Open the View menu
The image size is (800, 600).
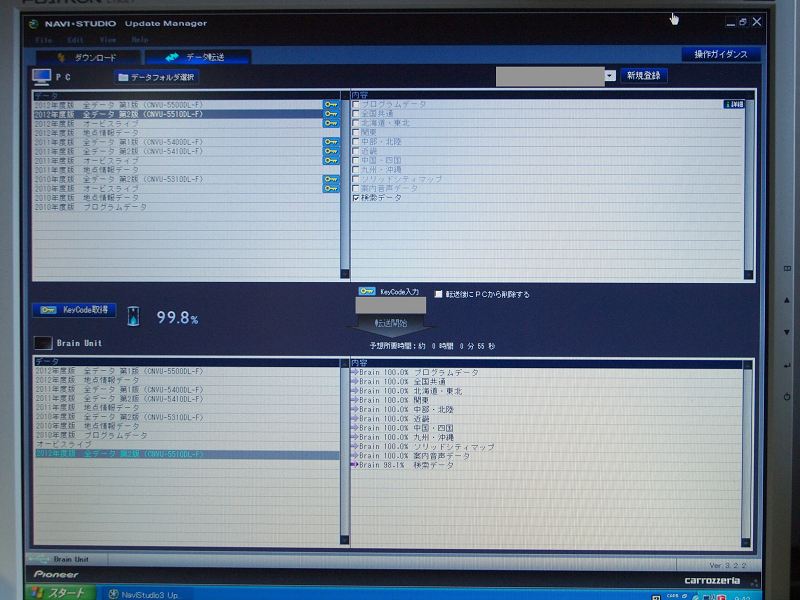[x=108, y=40]
